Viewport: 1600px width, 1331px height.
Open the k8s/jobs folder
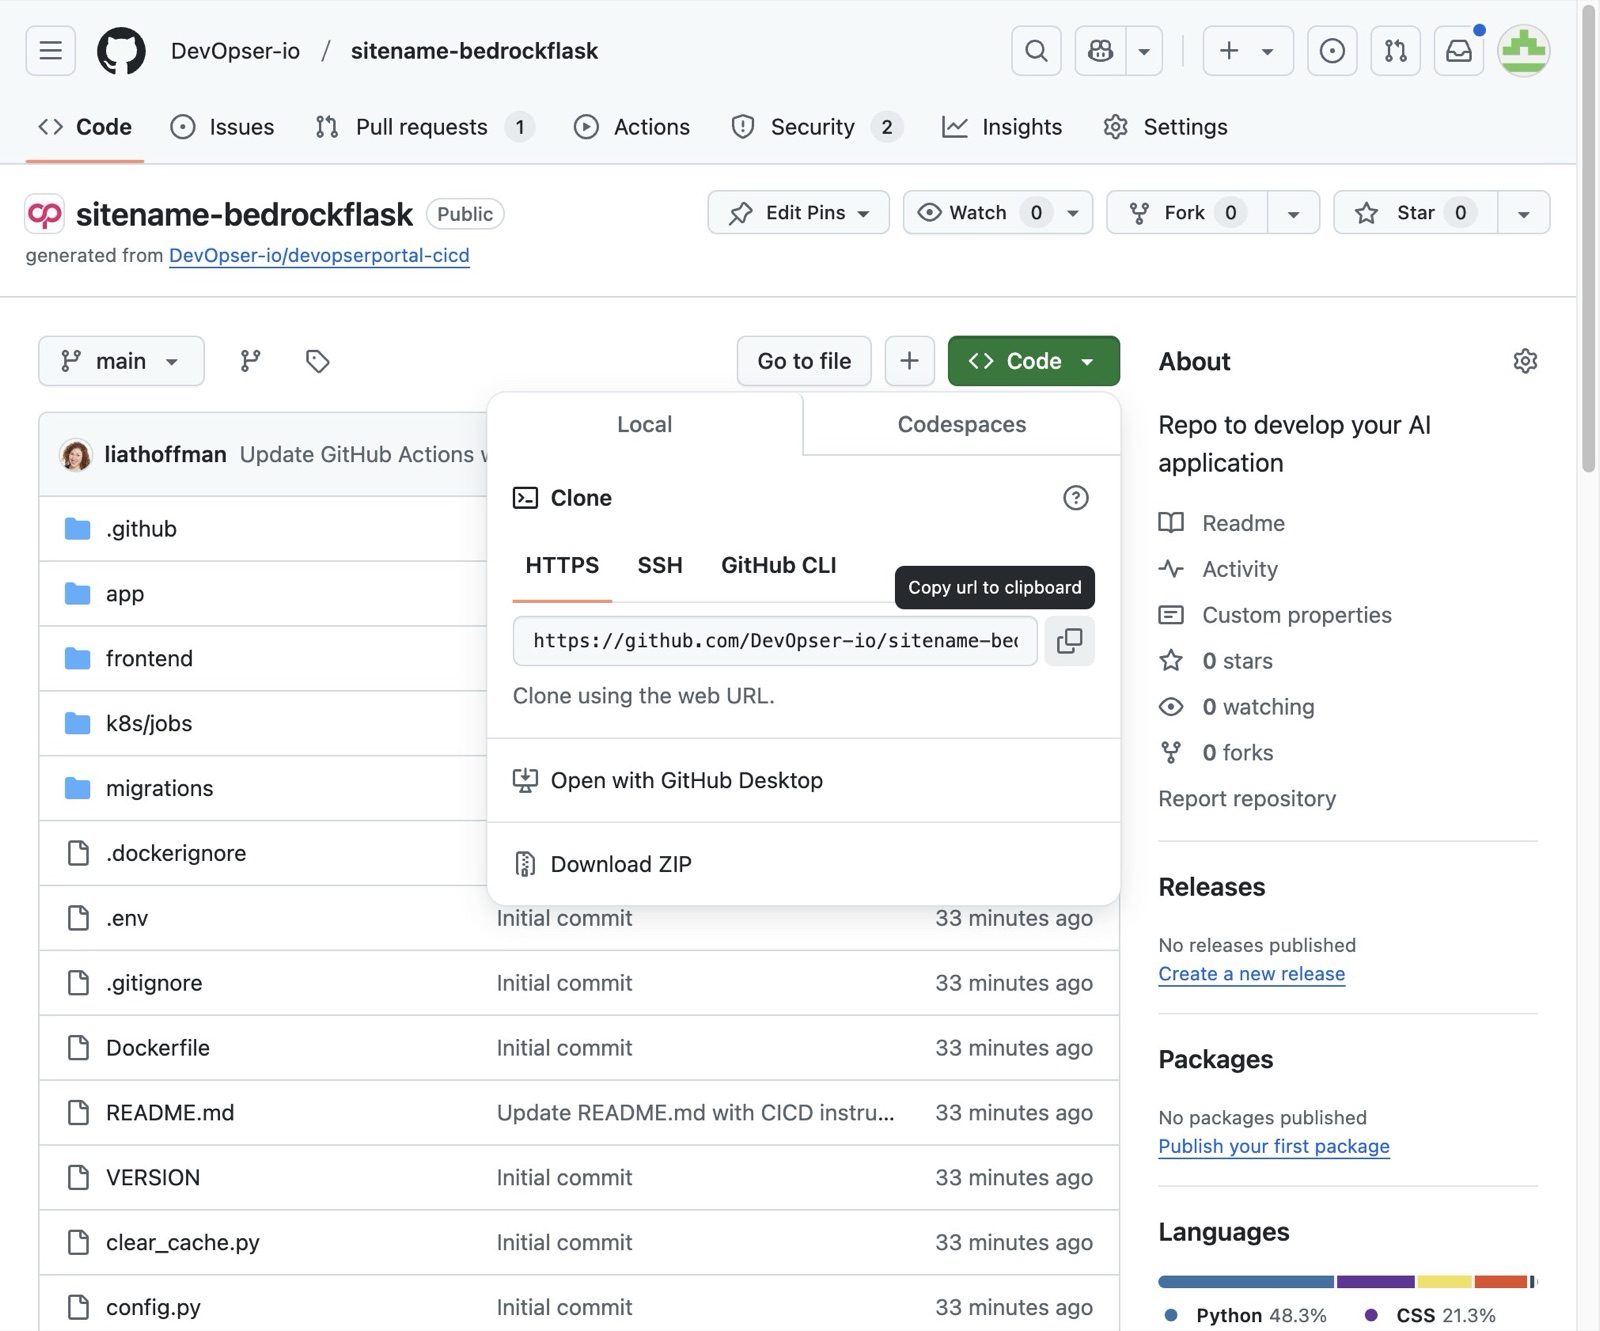149,724
